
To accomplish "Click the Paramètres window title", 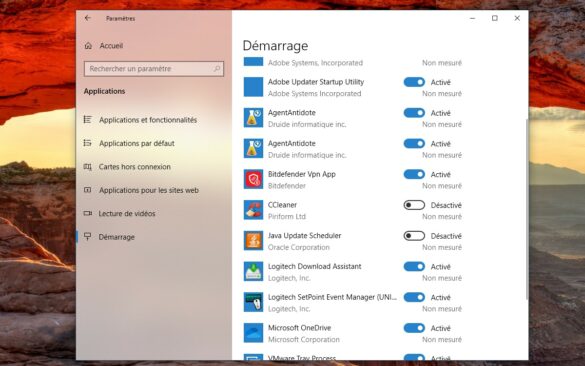I will click(x=120, y=18).
